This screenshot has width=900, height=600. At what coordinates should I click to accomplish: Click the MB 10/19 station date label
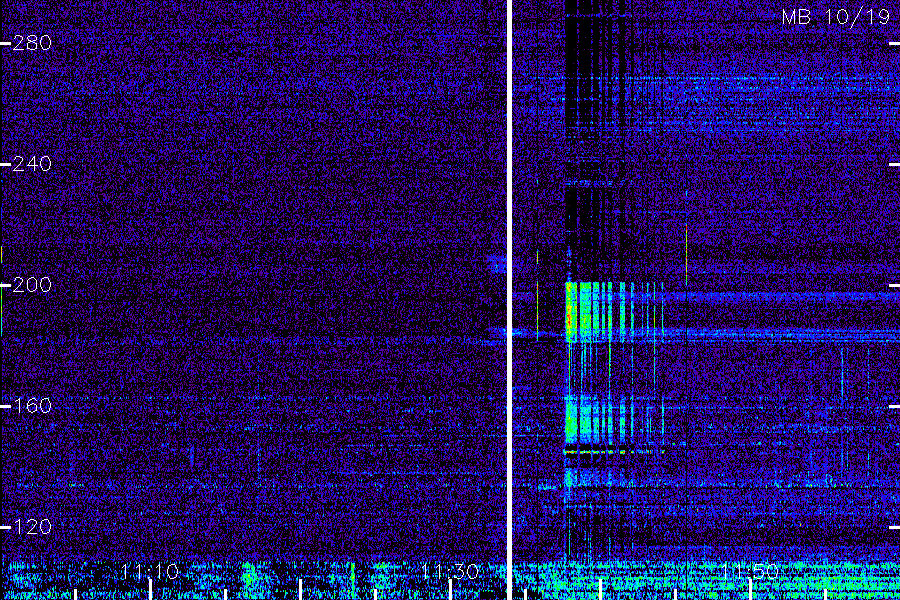pyautogui.click(x=836, y=17)
